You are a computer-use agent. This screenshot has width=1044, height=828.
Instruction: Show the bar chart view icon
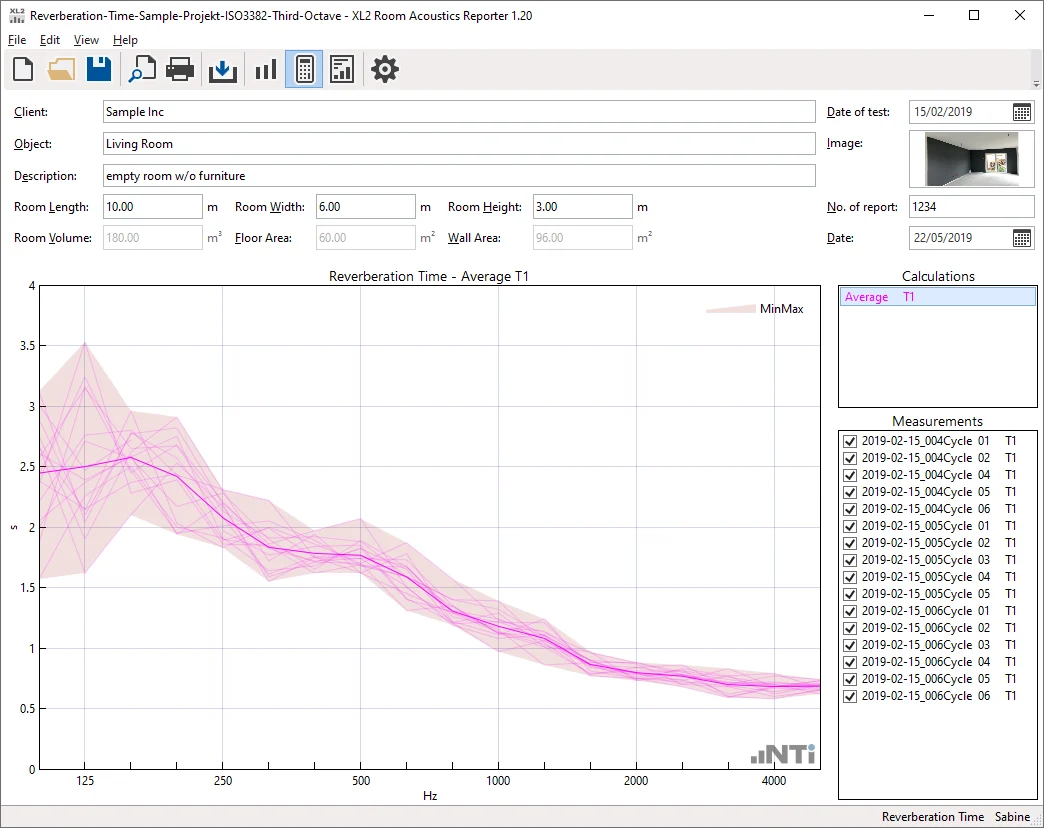[265, 69]
